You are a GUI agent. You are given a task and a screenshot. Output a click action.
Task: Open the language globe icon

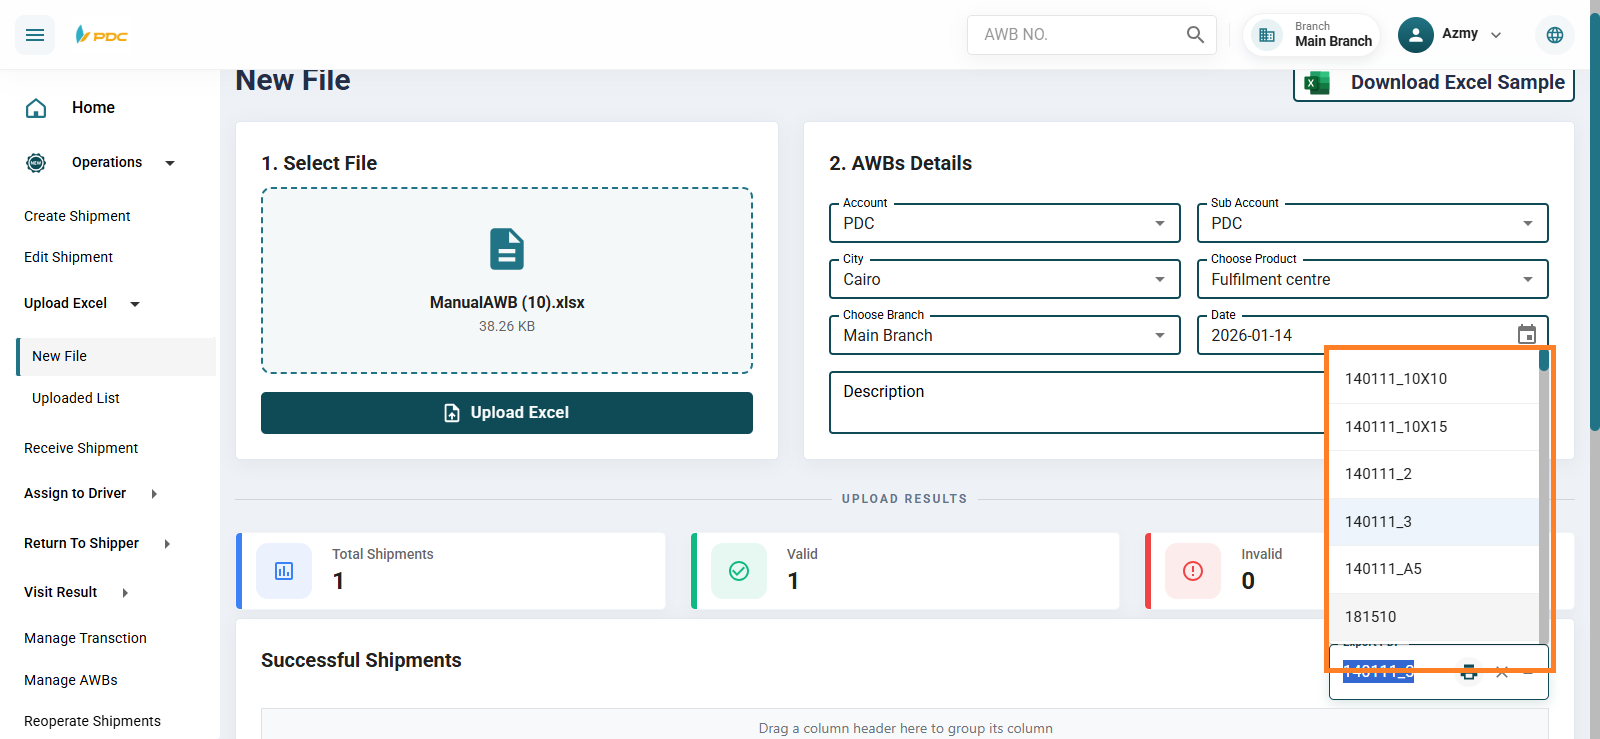tap(1554, 35)
